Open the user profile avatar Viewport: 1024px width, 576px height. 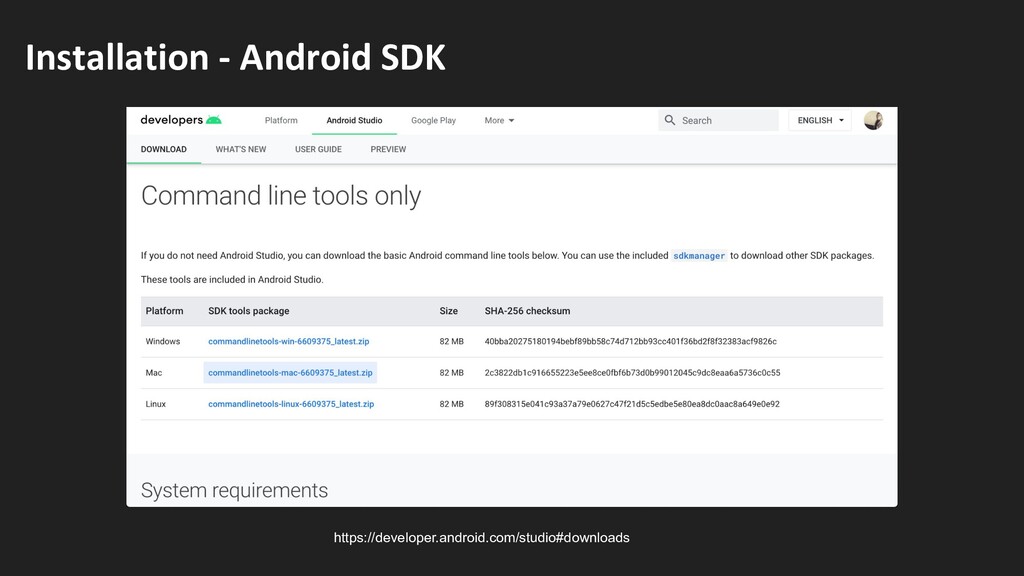coord(873,120)
